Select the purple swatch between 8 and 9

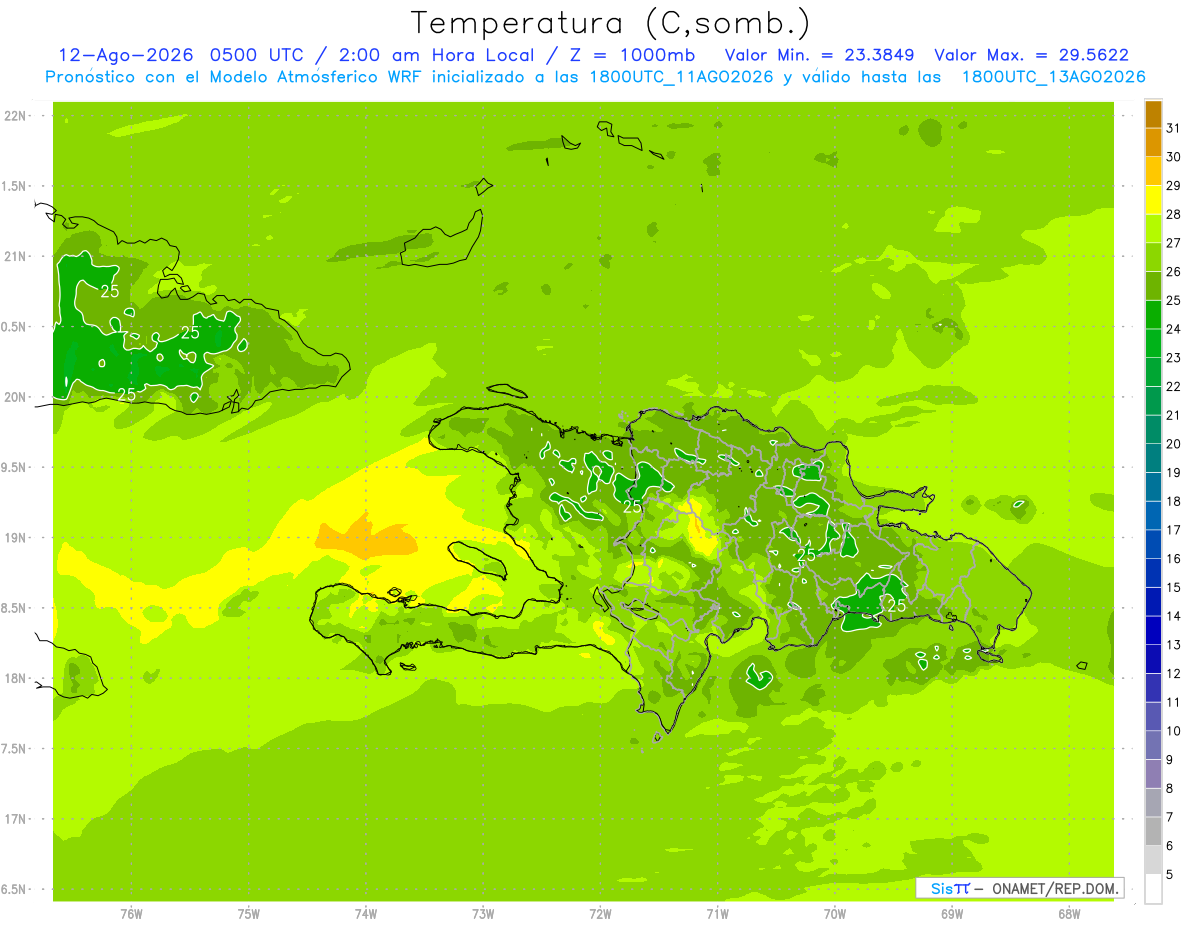tap(1153, 774)
